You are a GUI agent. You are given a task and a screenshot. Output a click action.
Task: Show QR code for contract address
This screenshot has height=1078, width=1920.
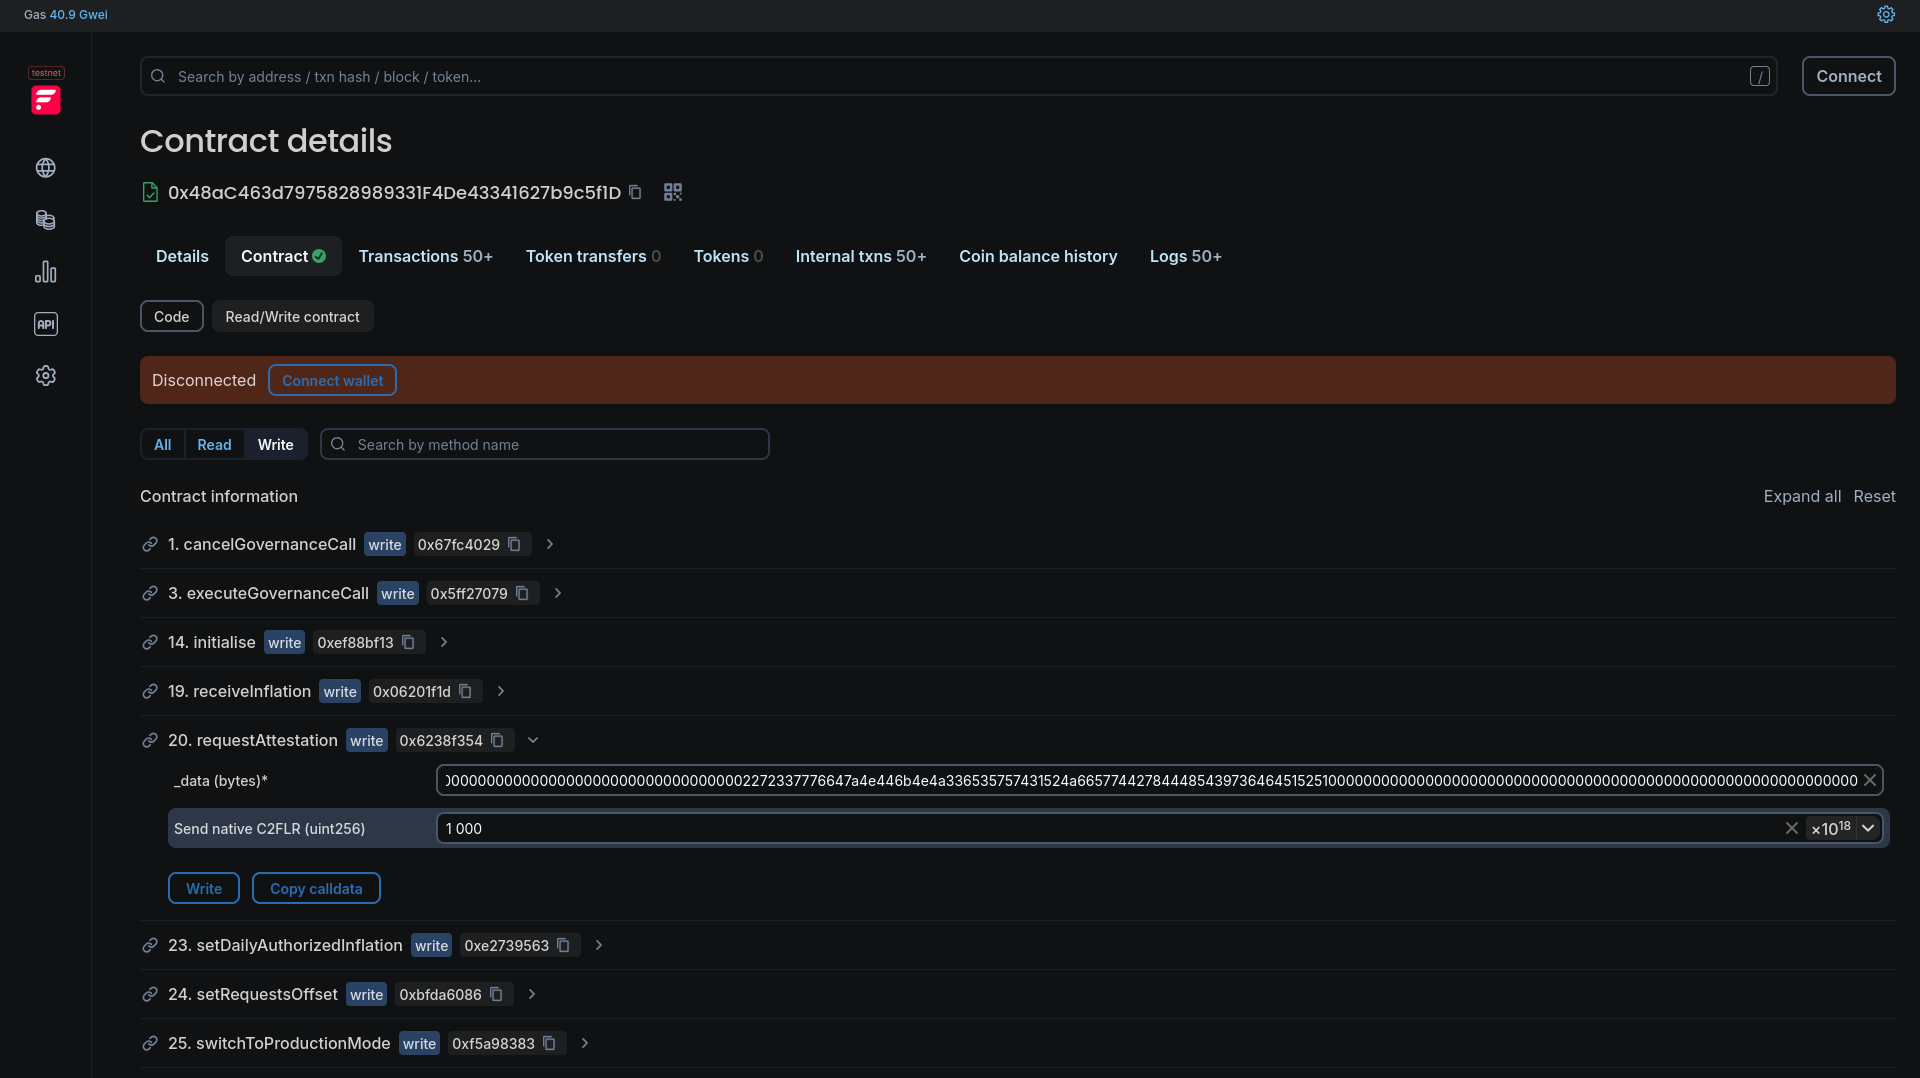point(673,192)
